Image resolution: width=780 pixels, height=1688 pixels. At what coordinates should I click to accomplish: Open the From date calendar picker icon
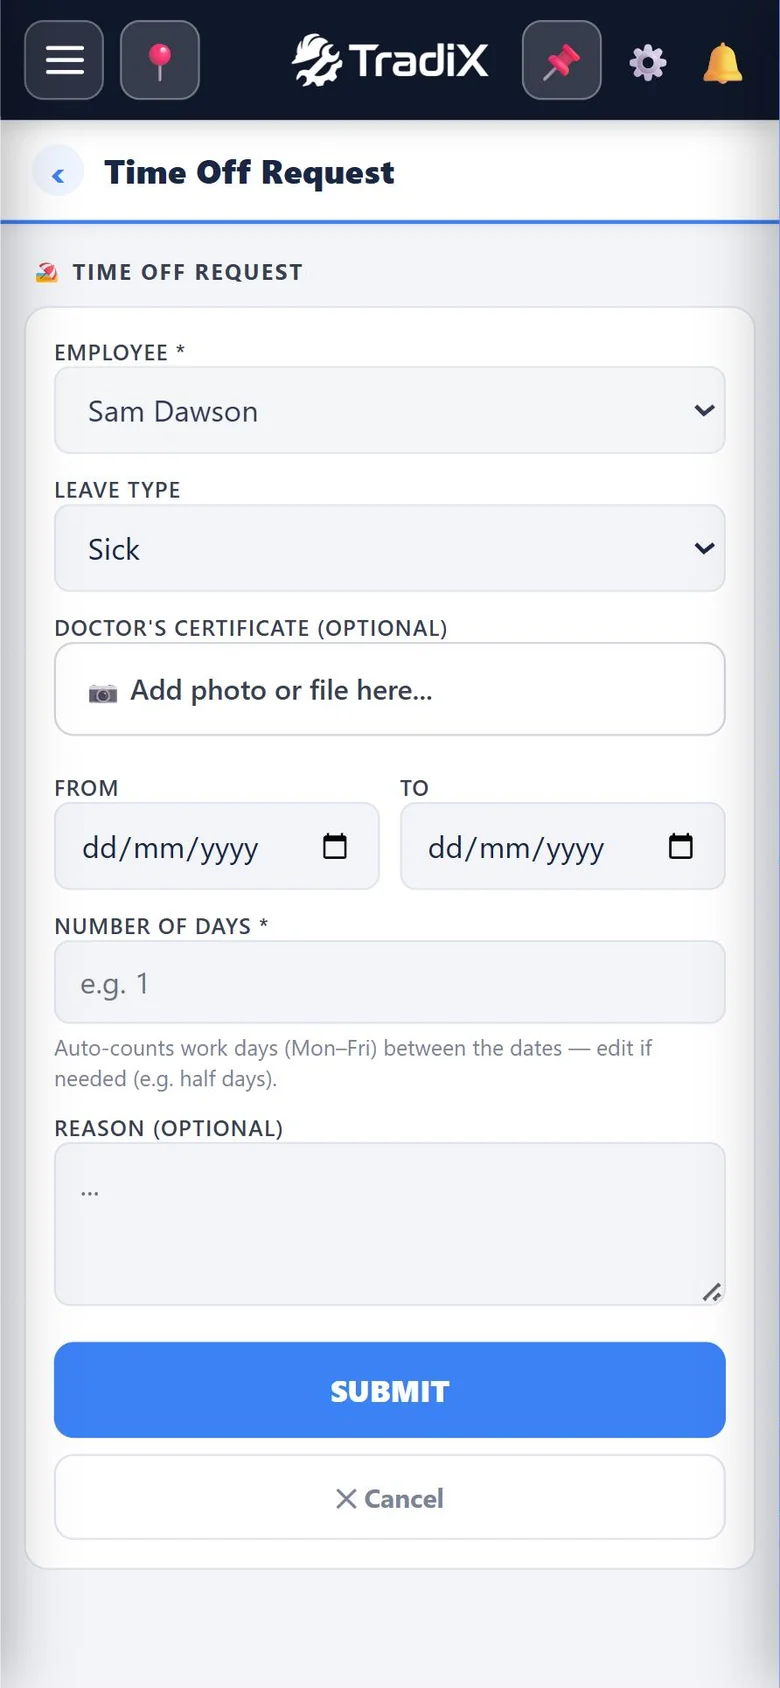(x=335, y=846)
